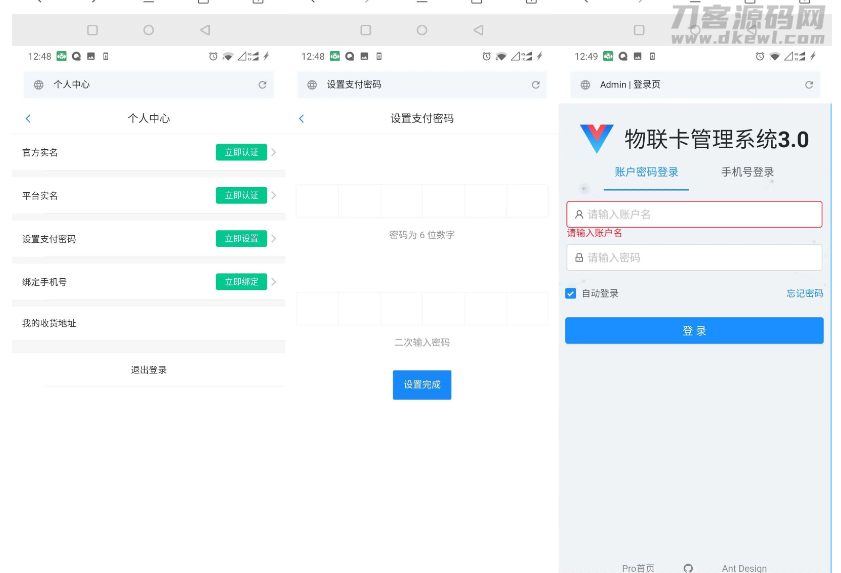Open 我的收货地址 row
Viewport: 841px width, 573px height.
pyautogui.click(x=149, y=323)
